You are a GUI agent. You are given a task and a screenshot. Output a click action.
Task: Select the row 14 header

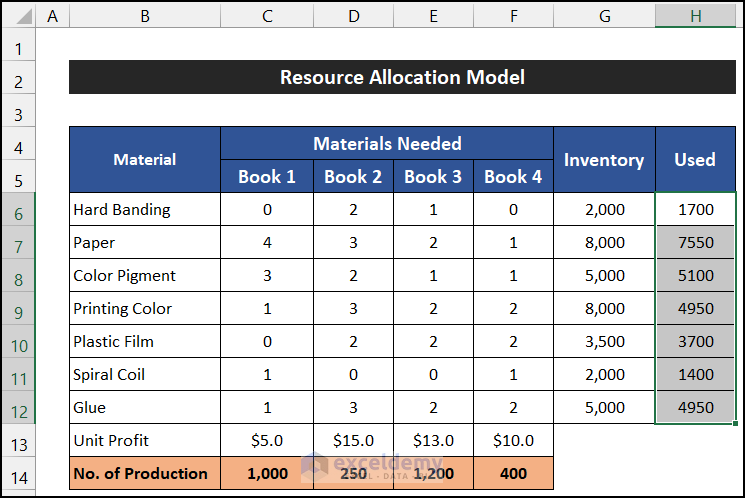pos(19,473)
